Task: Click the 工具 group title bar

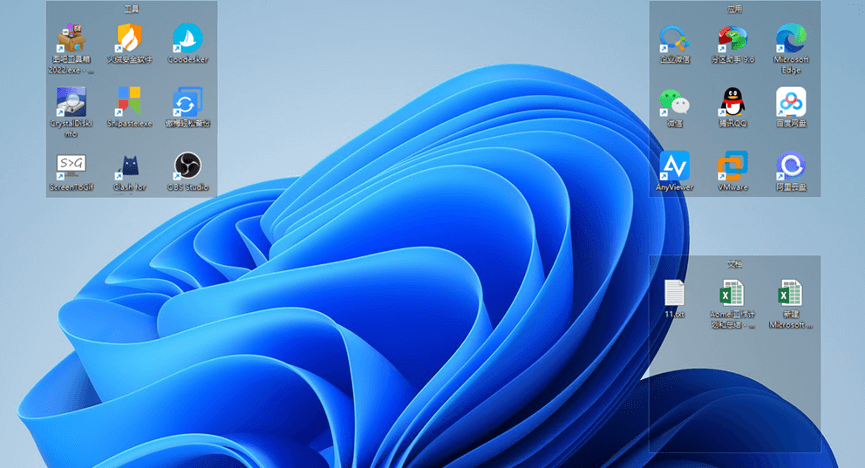Action: 131,8
